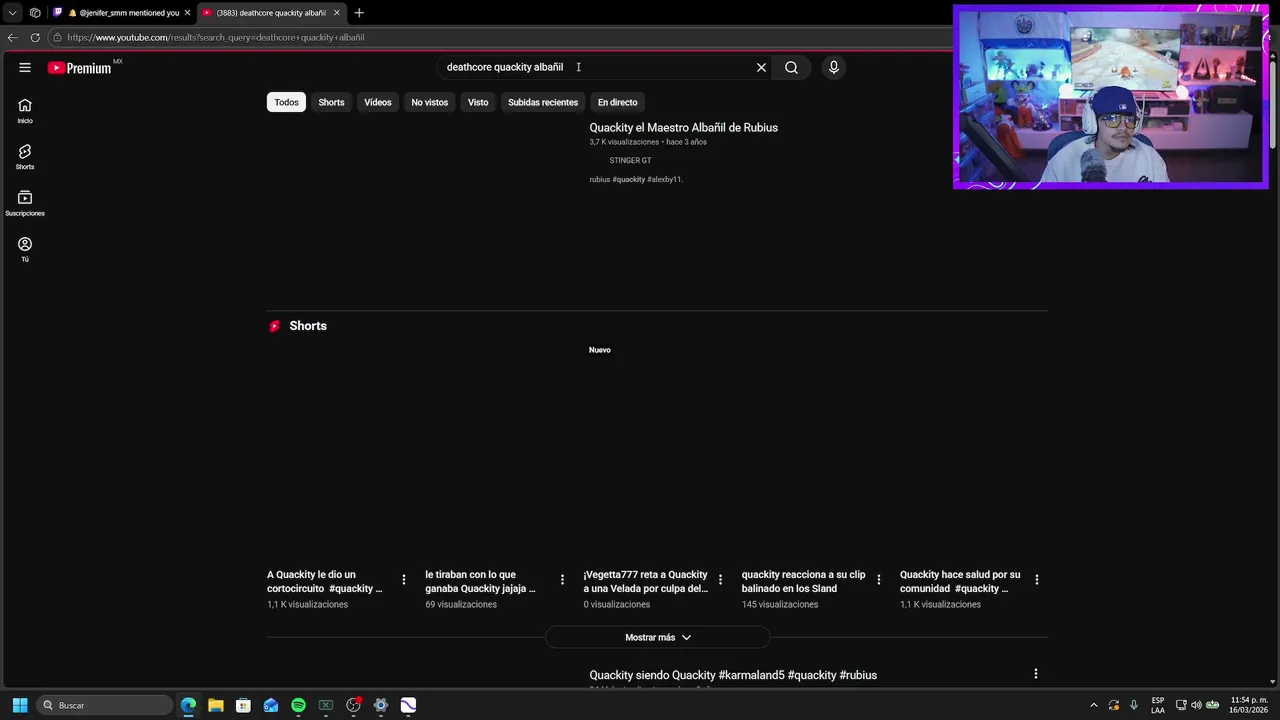Image resolution: width=1280 pixels, height=720 pixels.
Task: Open short quackity reacciona a su clip
Action: click(x=803, y=581)
